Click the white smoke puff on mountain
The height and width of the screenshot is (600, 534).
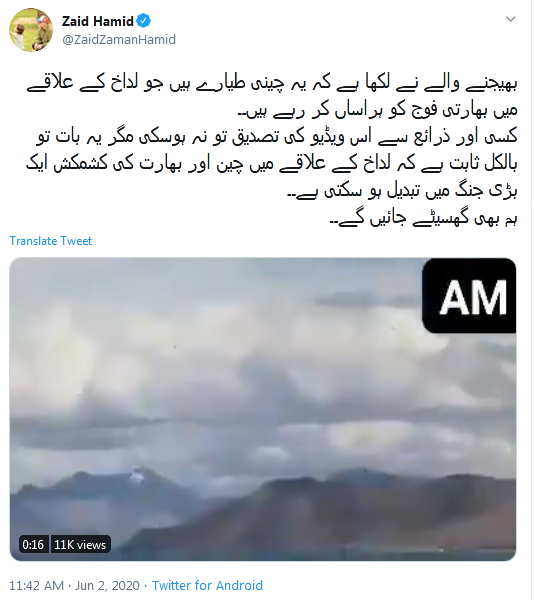point(136,476)
